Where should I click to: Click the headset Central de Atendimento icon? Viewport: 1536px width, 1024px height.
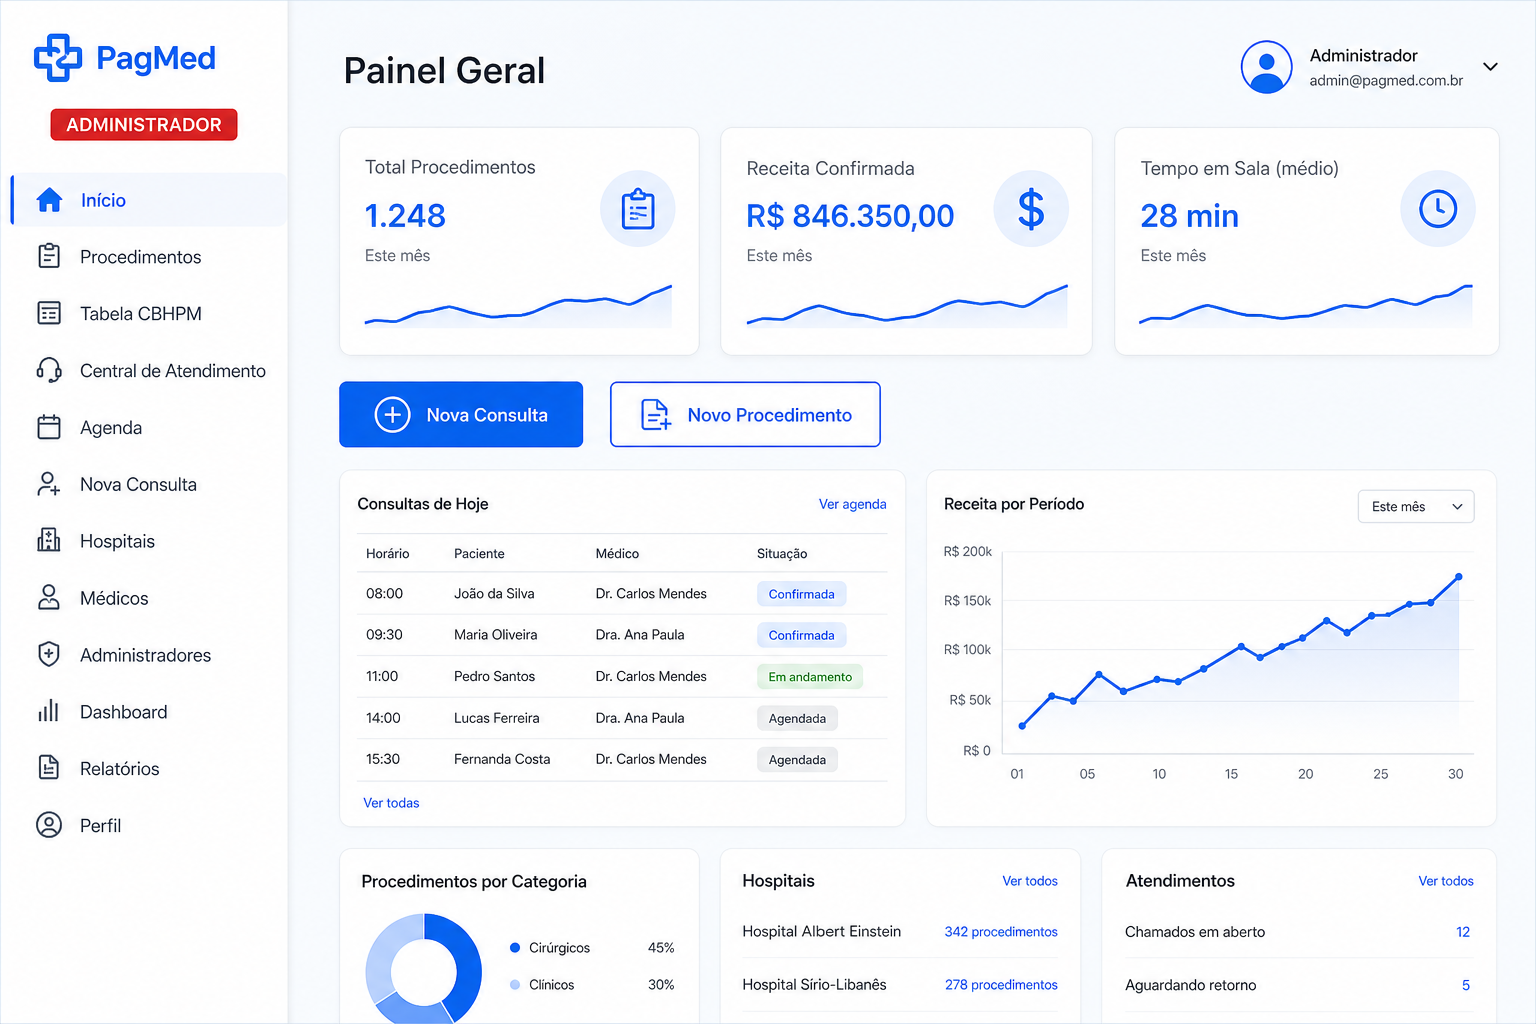tap(49, 370)
